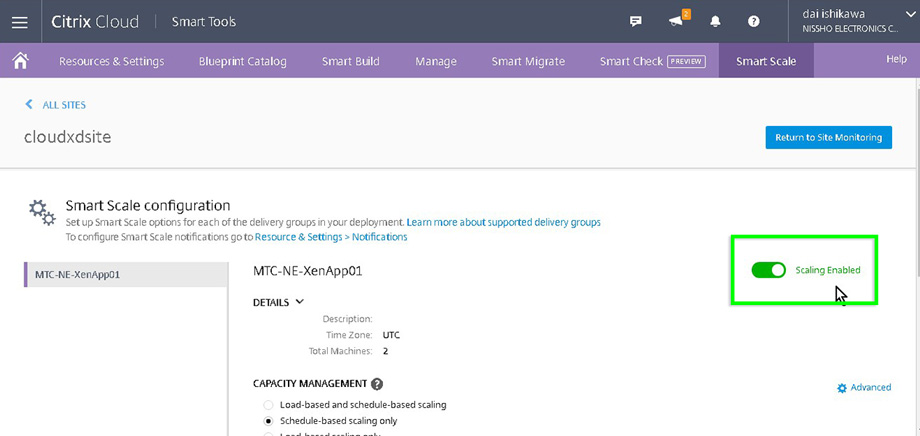Image resolution: width=920 pixels, height=436 pixels.
Task: Select Schedule-based scaling only option
Action: click(268, 421)
